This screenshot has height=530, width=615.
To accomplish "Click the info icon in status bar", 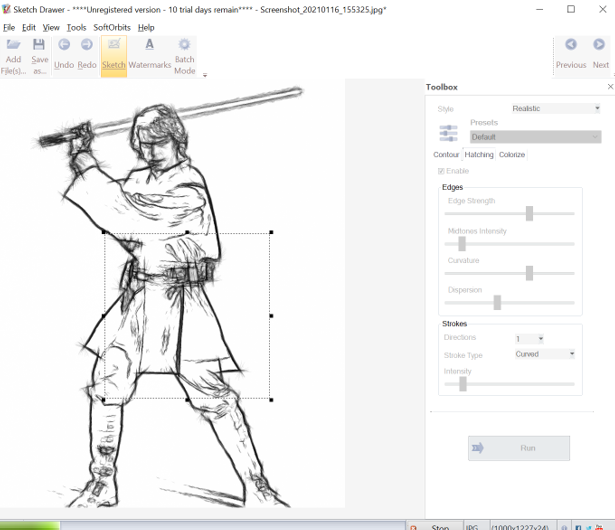I will point(564,527).
